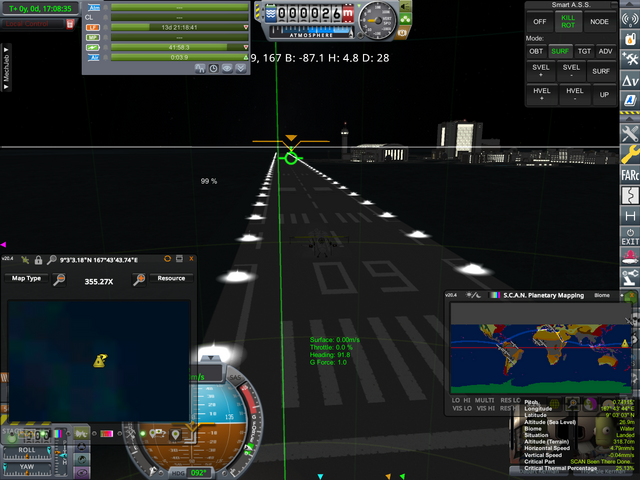Open the Biome tab in S.C.A.N. Planetary Mapping
The height and width of the screenshot is (480, 640).
click(602, 296)
